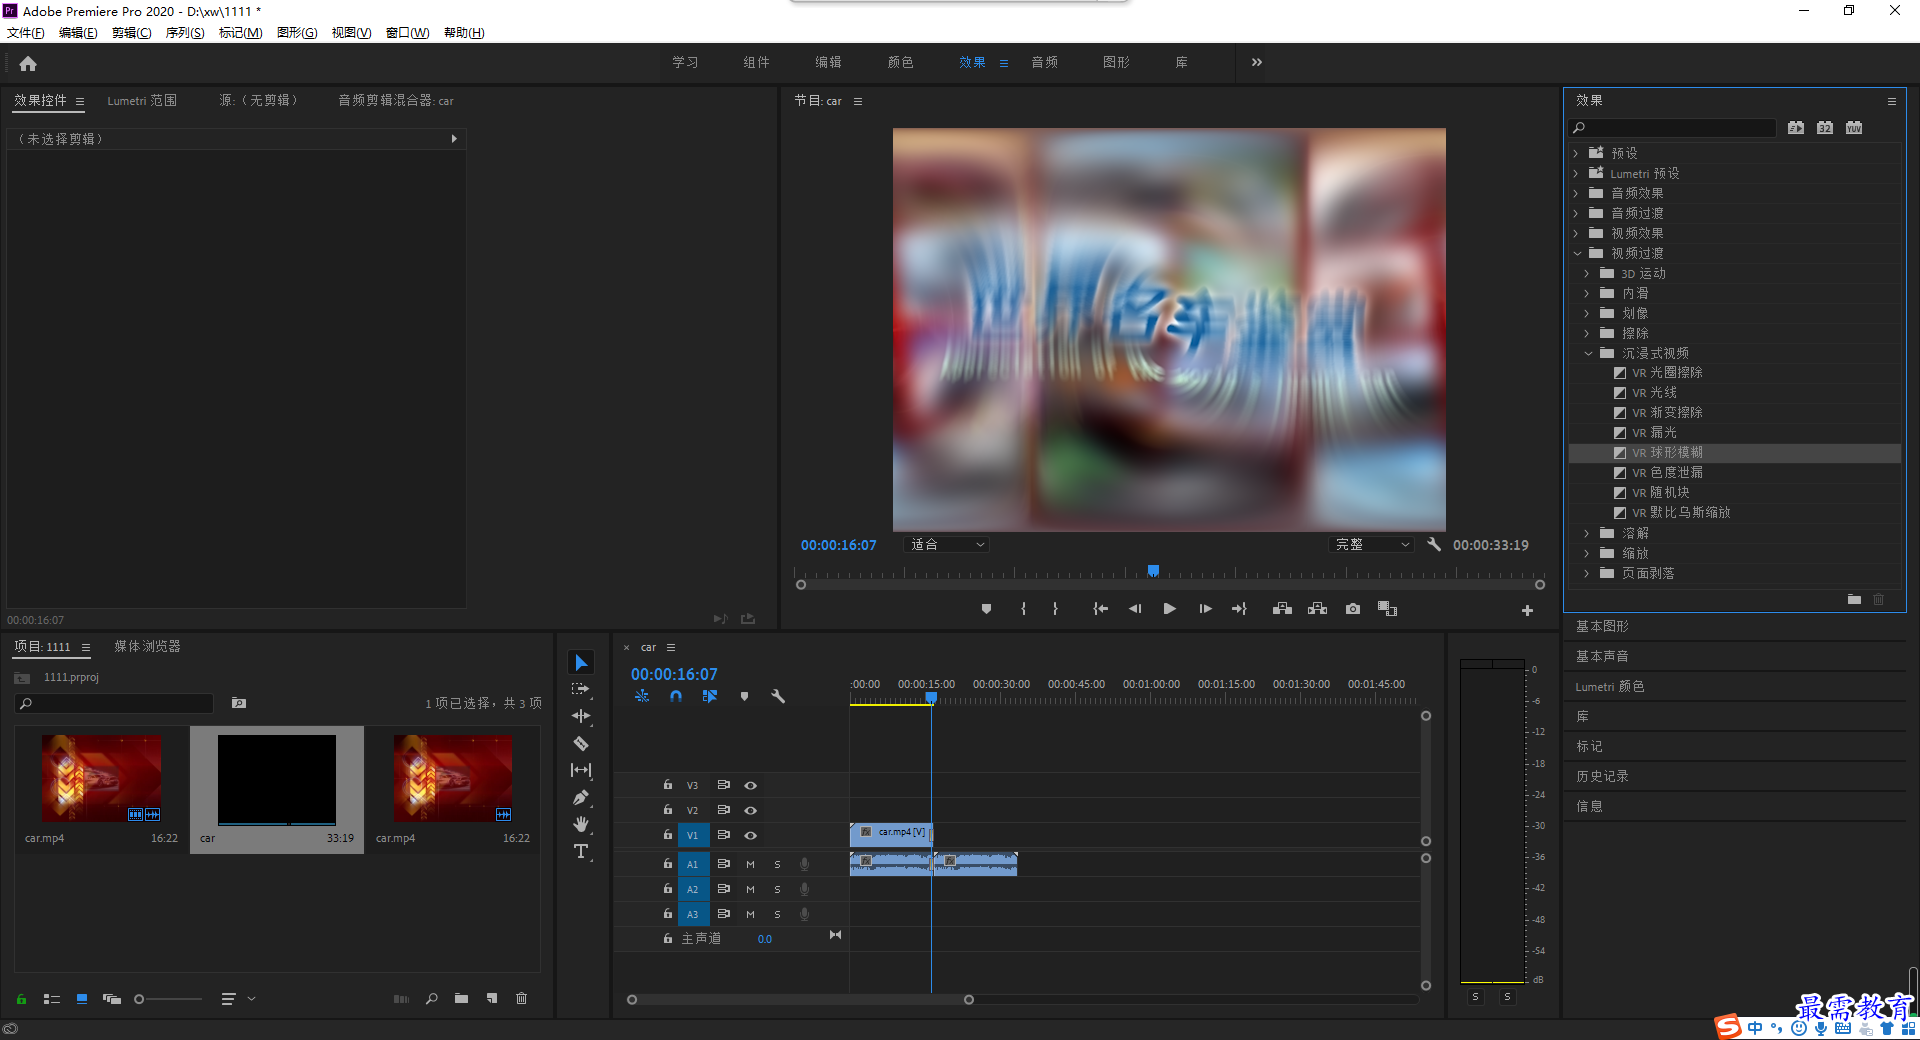Expand the 溶解 transitions folder
This screenshot has height=1040, width=1920.
pyautogui.click(x=1587, y=533)
